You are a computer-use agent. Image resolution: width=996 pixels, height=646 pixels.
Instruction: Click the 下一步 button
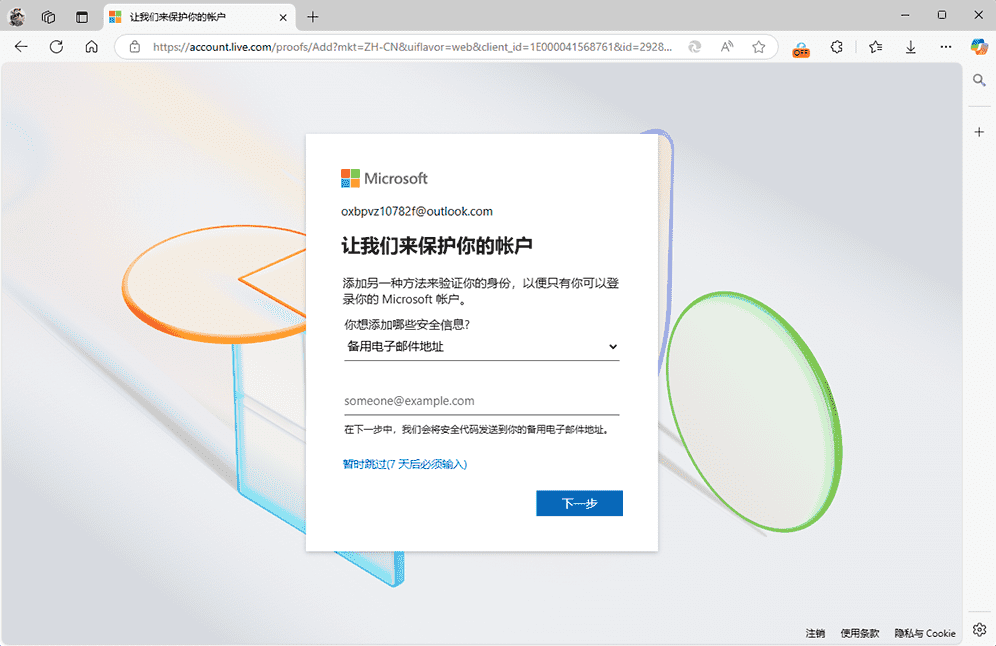[x=579, y=503]
